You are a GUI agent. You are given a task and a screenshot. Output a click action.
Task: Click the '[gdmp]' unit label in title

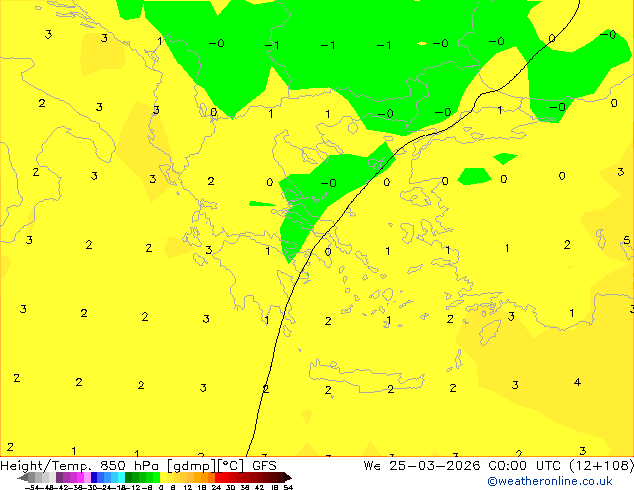pyautogui.click(x=191, y=466)
